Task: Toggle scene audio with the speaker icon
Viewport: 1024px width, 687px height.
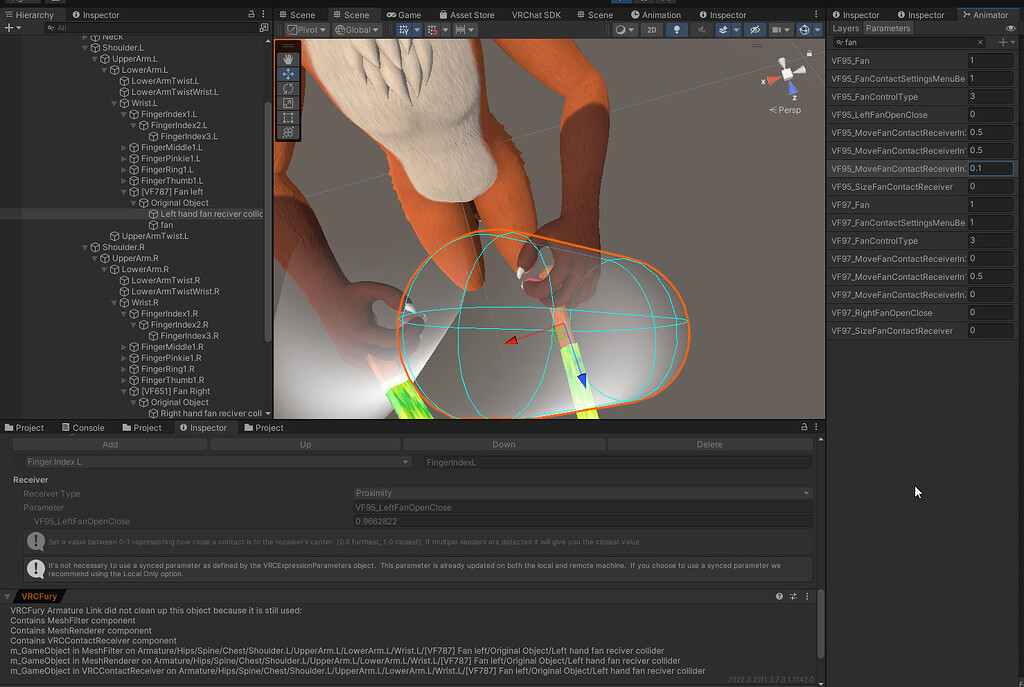Action: coord(702,29)
